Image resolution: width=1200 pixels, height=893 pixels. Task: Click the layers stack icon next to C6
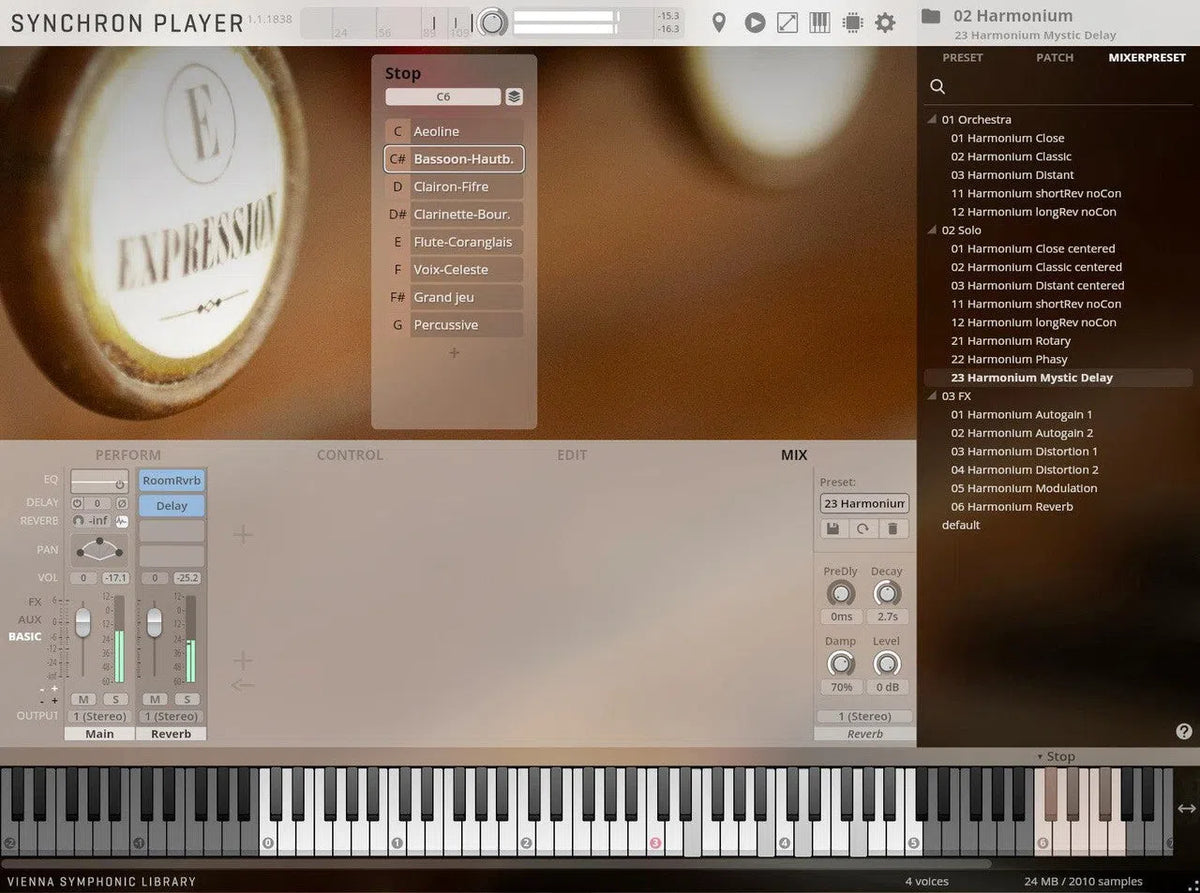(x=513, y=96)
